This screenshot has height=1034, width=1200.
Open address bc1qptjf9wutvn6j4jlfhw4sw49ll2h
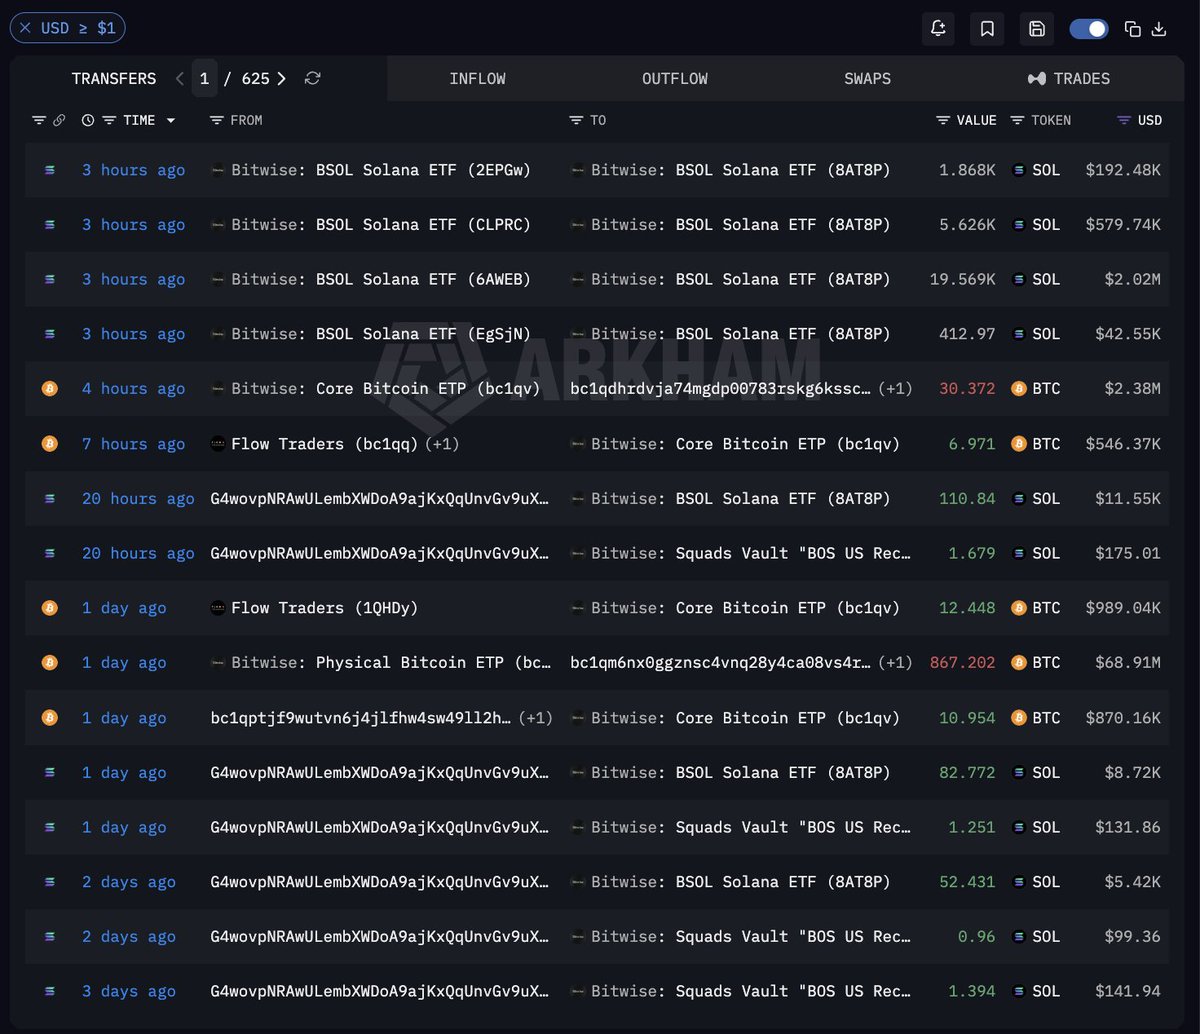(x=362, y=717)
